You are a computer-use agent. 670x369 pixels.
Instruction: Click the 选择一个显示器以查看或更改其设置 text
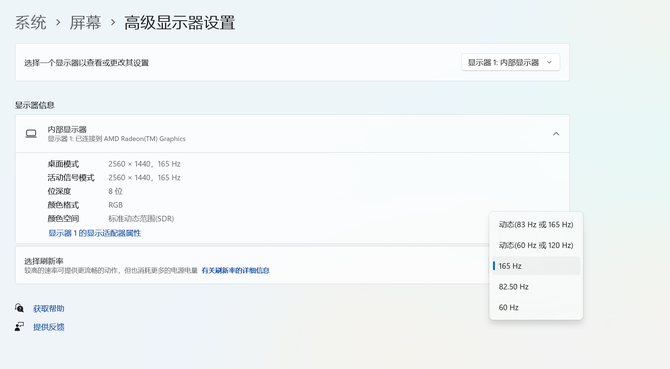[86, 63]
